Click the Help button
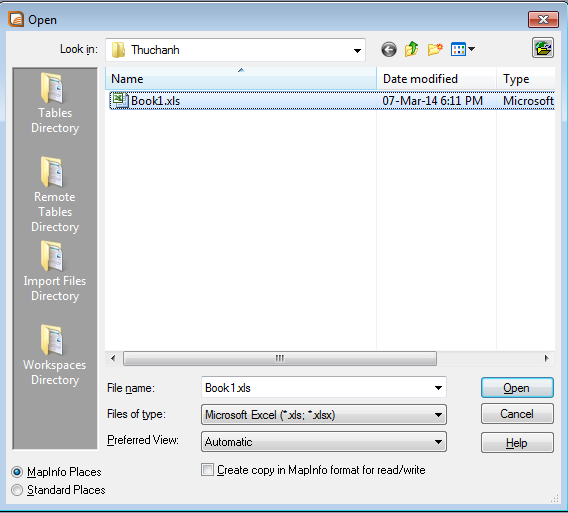The width and height of the screenshot is (568, 513). pos(517,443)
